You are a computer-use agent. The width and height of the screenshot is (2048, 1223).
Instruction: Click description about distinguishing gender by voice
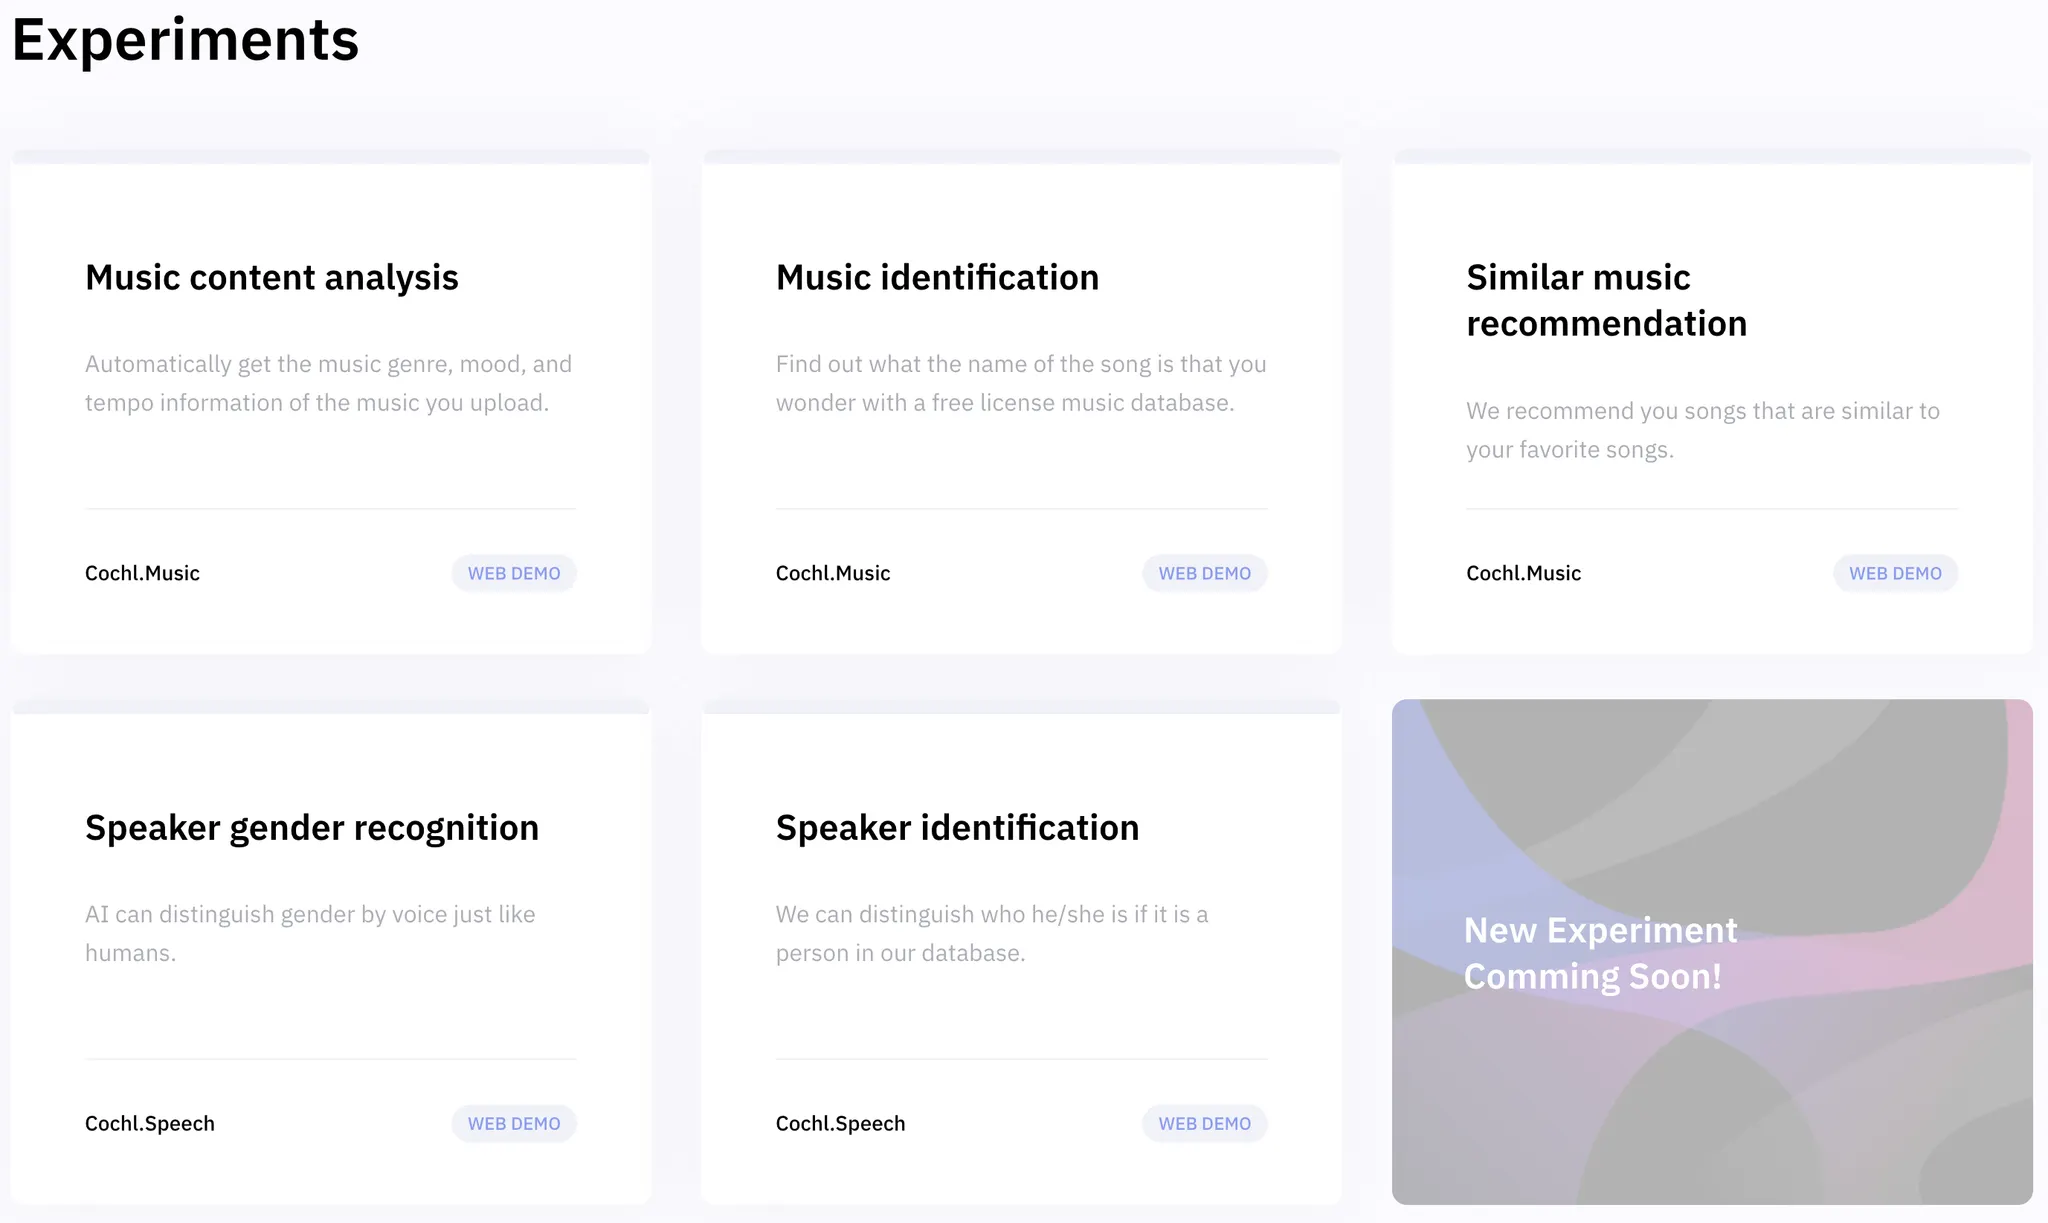tap(310, 932)
